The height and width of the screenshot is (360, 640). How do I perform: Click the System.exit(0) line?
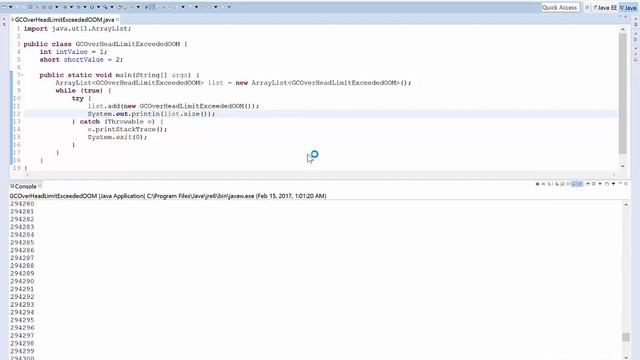point(117,137)
